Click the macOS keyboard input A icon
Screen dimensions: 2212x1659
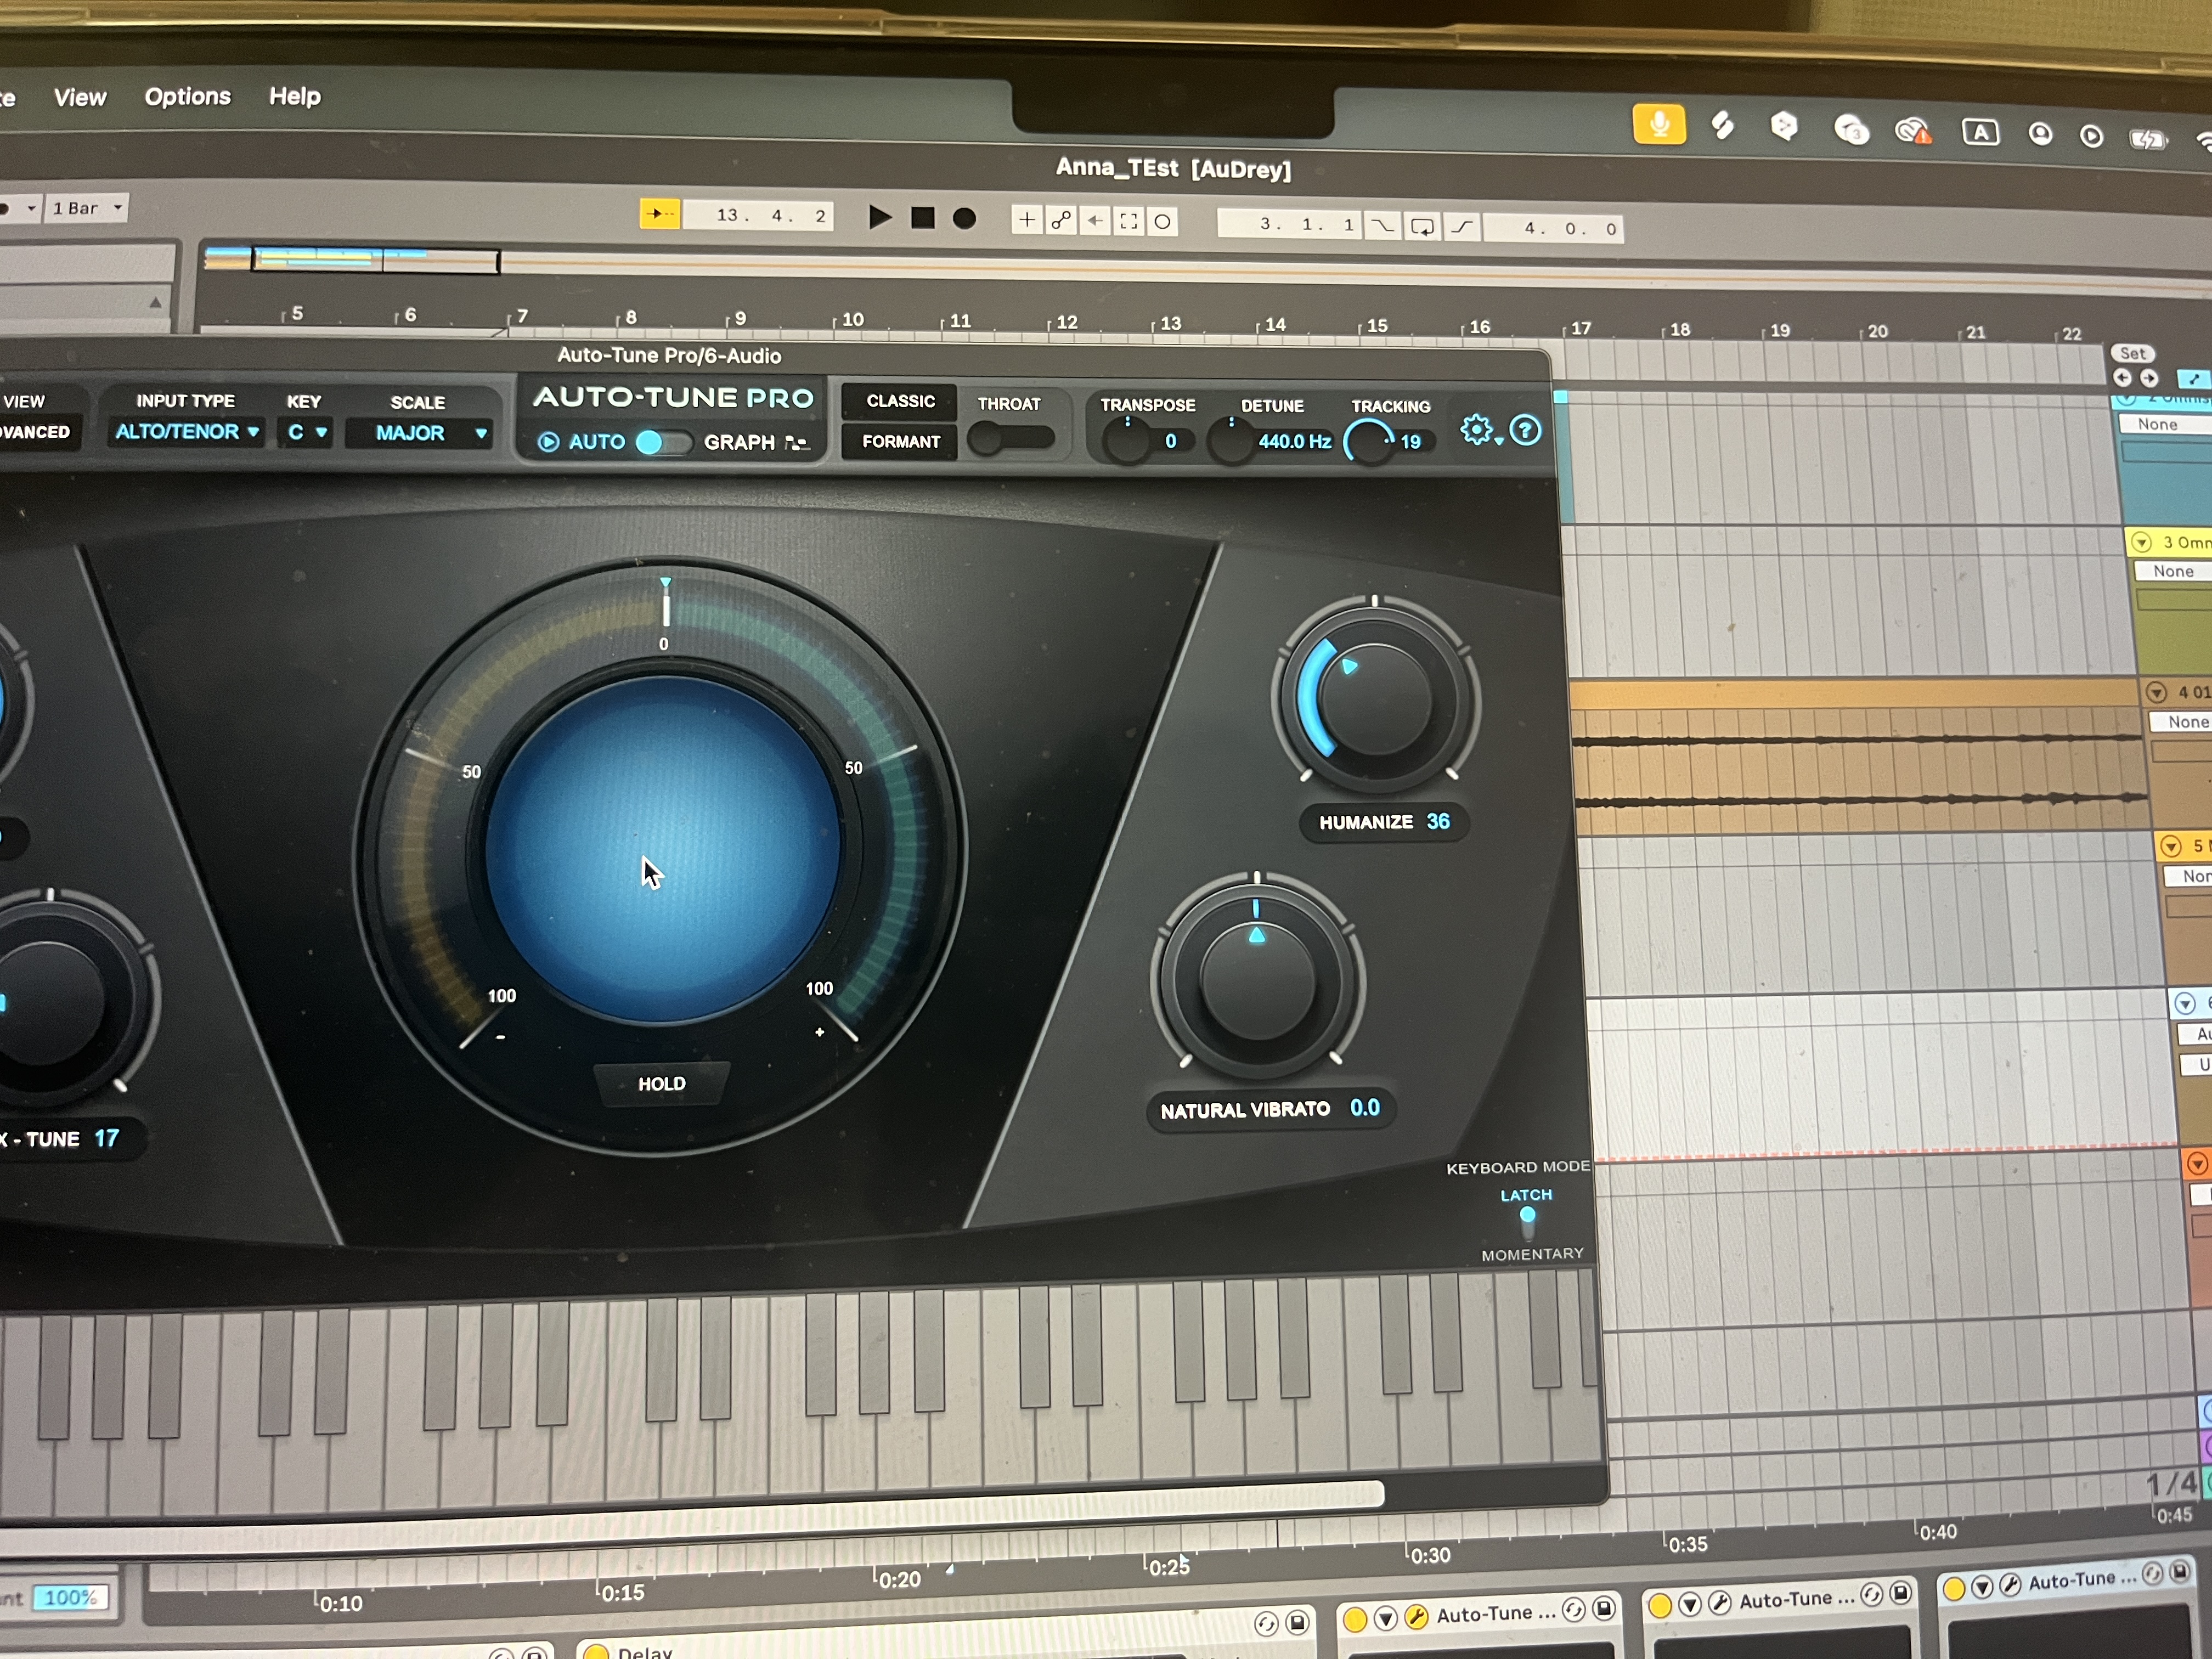(1980, 132)
